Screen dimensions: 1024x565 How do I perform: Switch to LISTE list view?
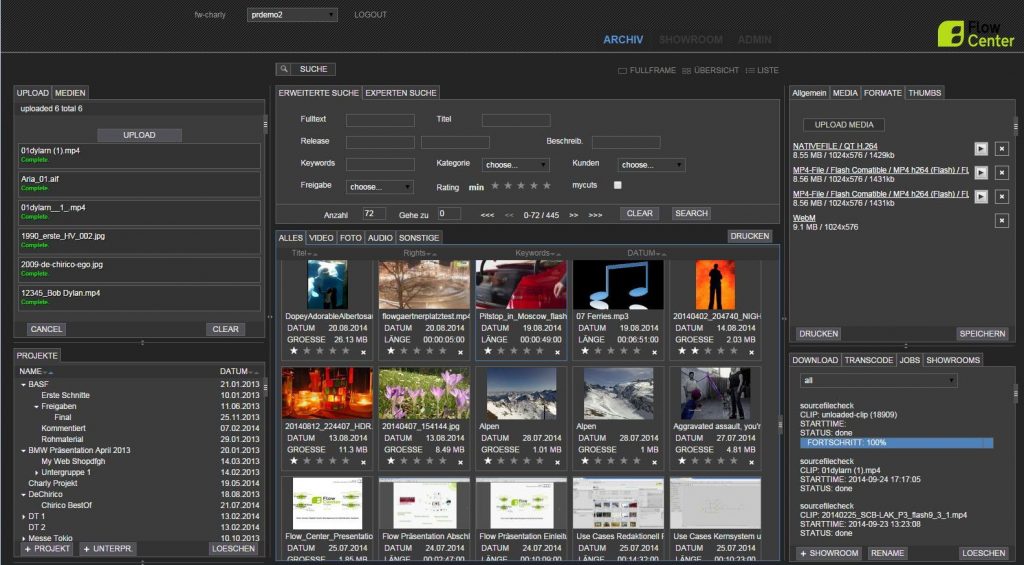tap(750, 71)
